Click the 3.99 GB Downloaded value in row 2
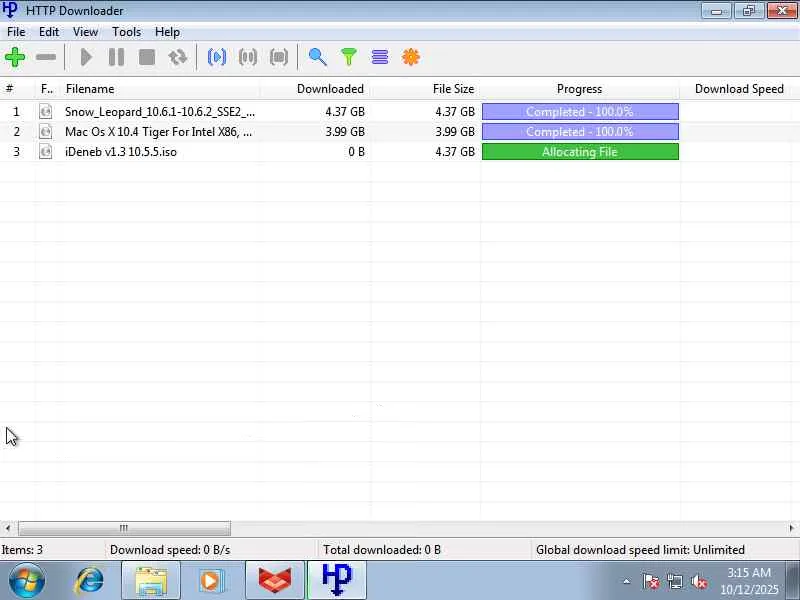The image size is (800, 600). coord(345,132)
